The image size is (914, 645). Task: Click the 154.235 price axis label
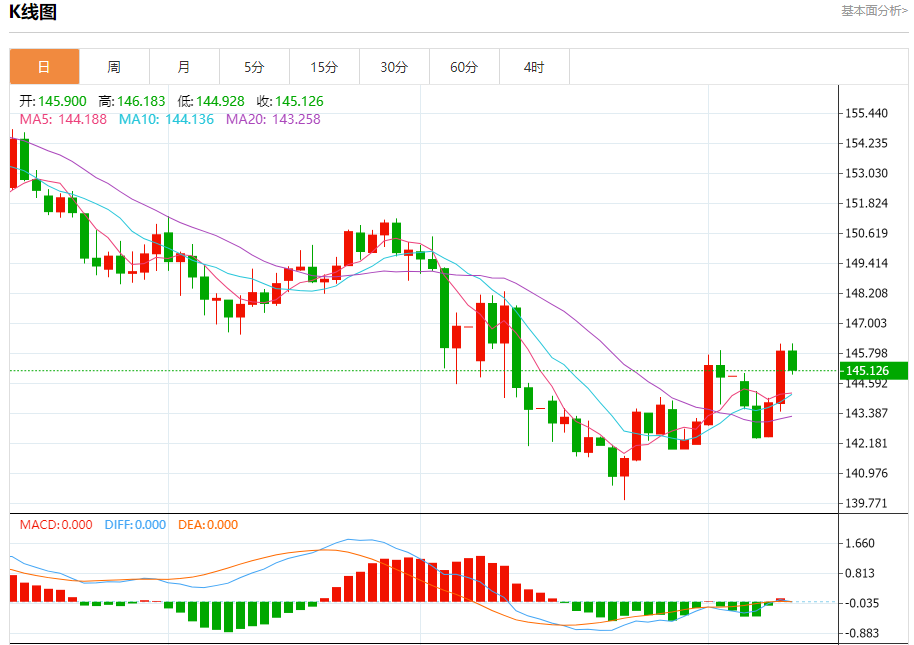click(867, 143)
